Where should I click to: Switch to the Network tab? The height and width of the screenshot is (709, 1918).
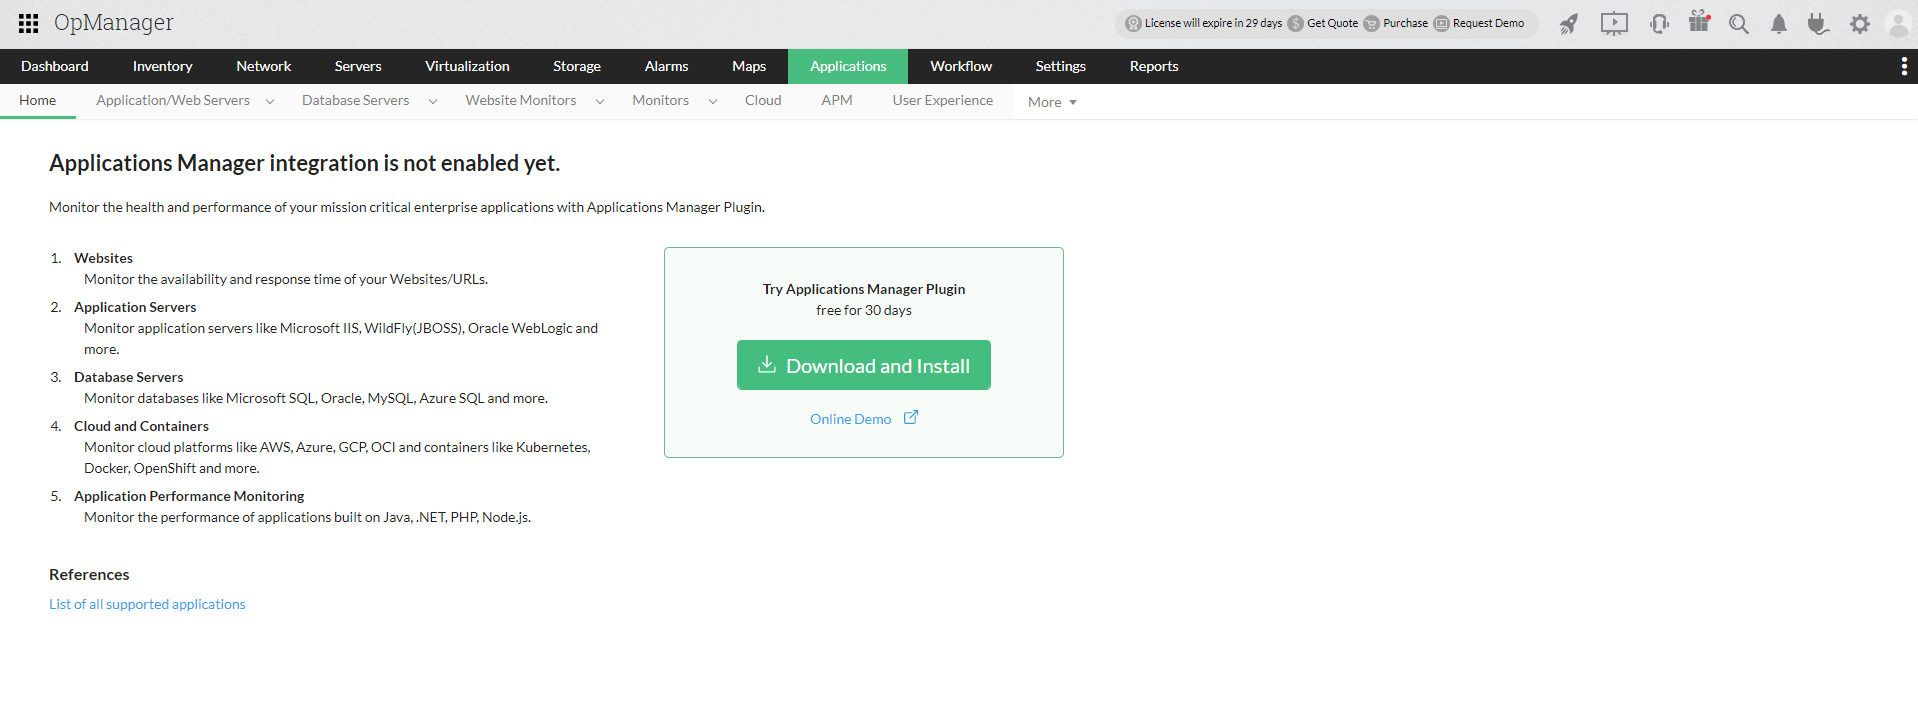264,66
